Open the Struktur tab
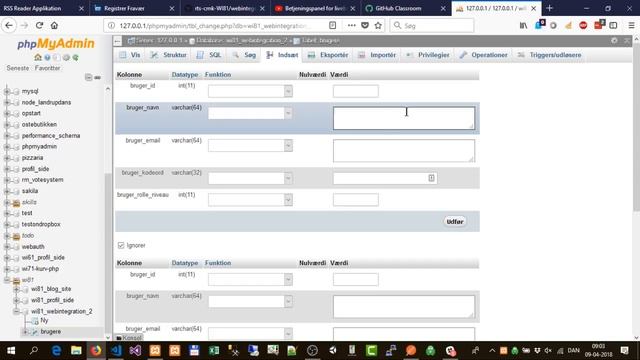 [169, 55]
